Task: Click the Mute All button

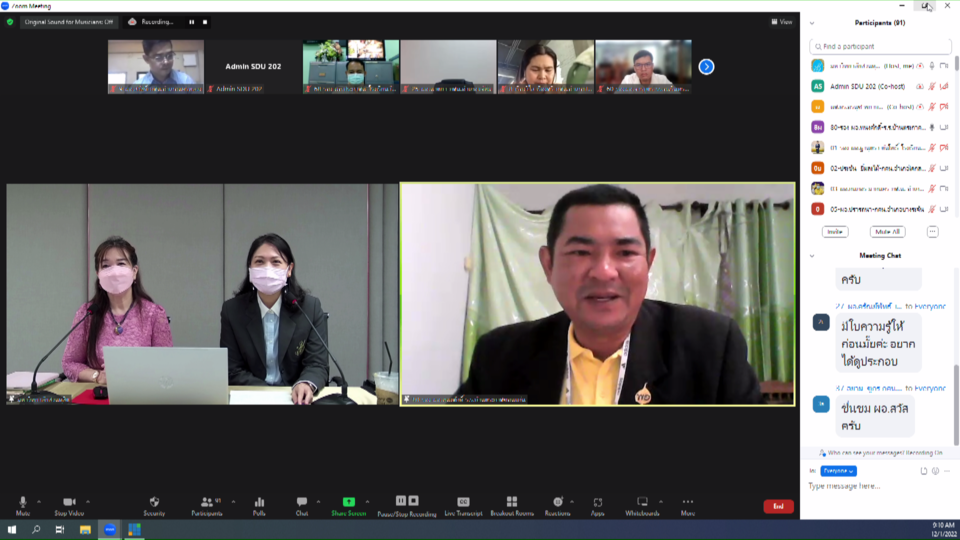Action: coord(888,232)
